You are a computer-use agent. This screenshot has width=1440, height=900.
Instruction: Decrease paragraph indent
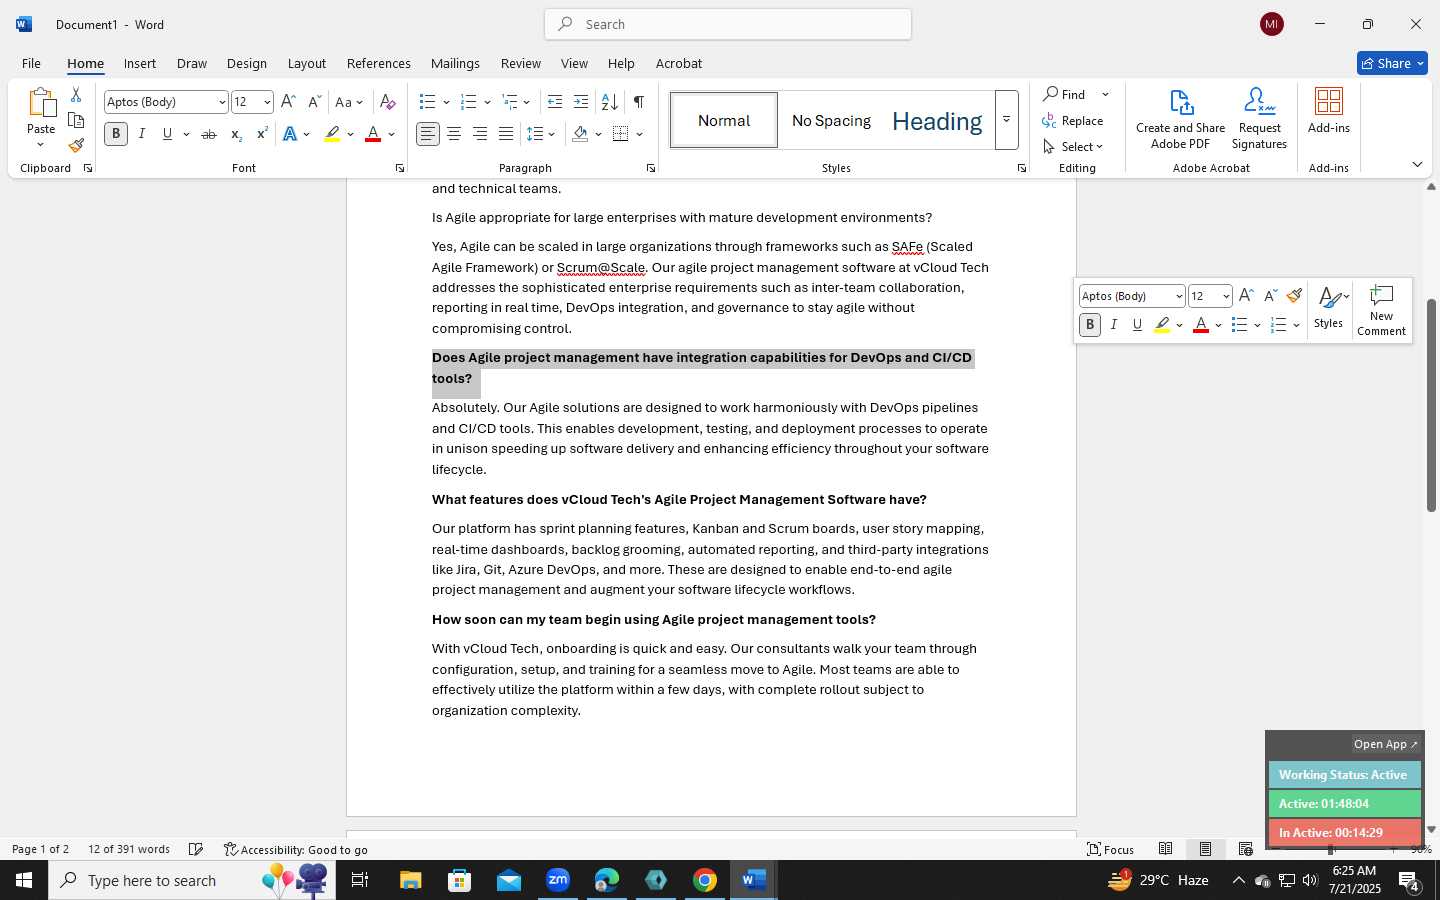click(x=555, y=101)
